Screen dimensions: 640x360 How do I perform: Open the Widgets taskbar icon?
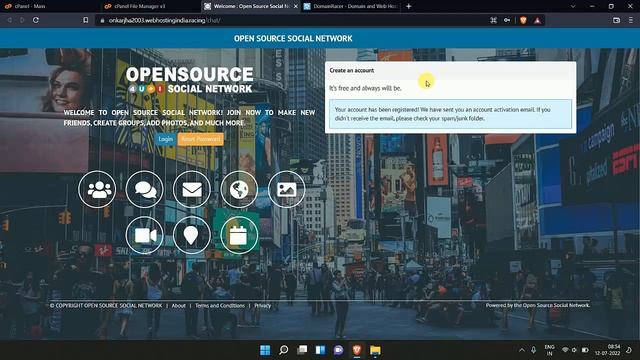(x=320, y=350)
